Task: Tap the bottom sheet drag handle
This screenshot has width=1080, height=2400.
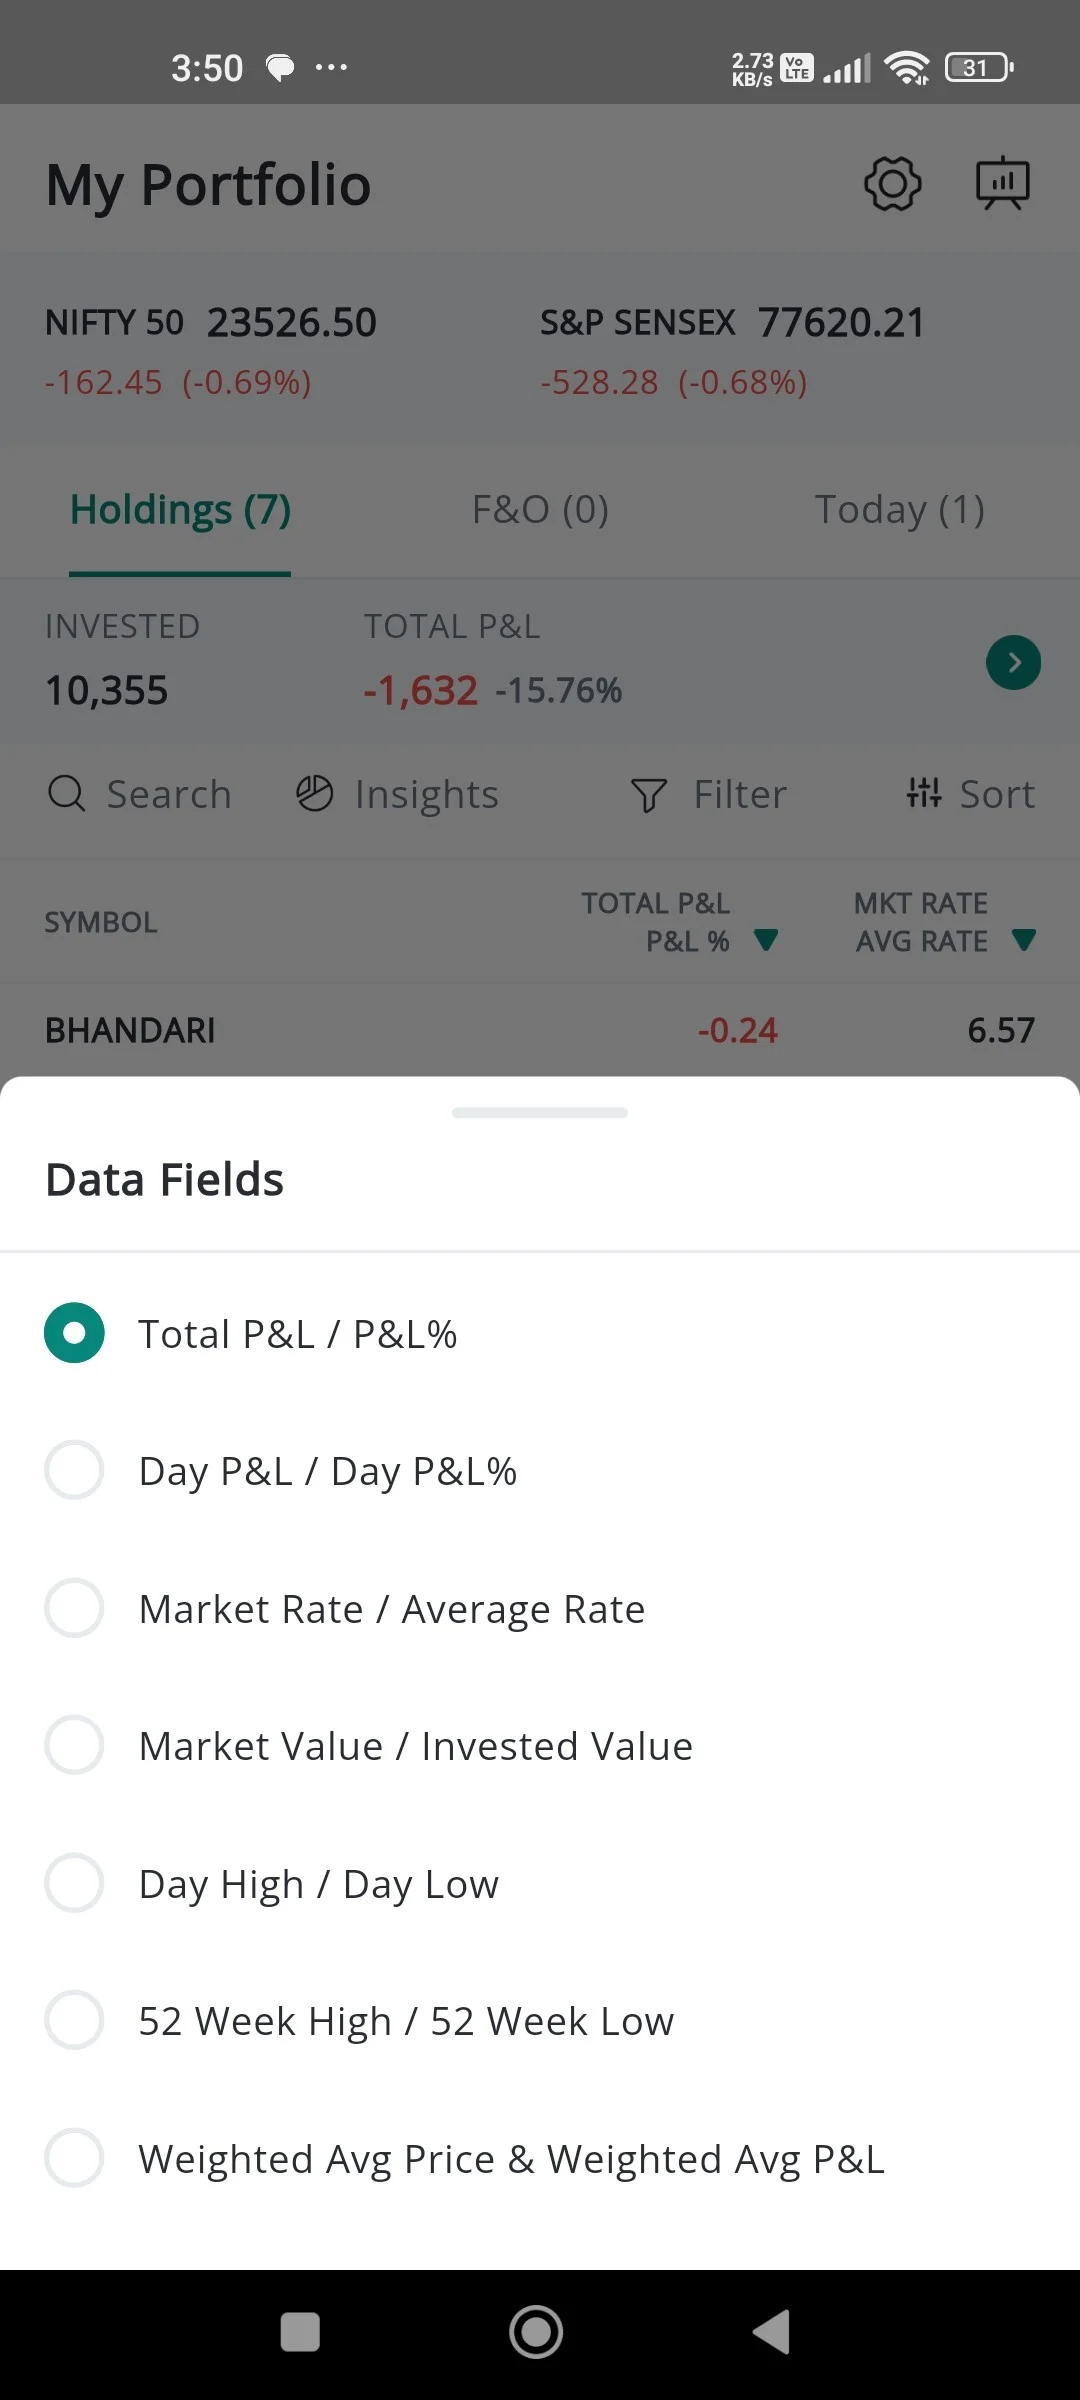Action: (540, 1113)
